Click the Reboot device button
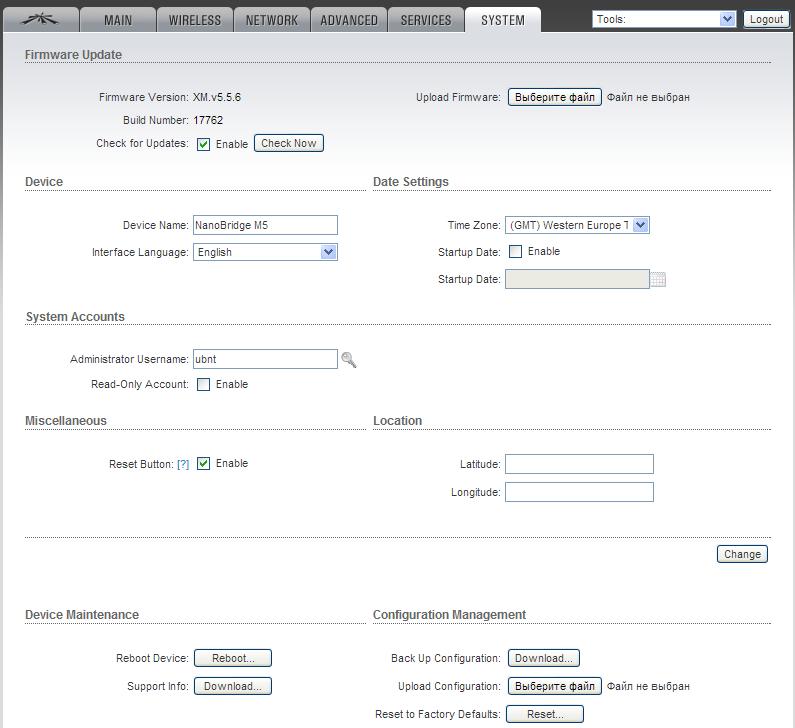Viewport: 795px width, 728px height. [233, 658]
